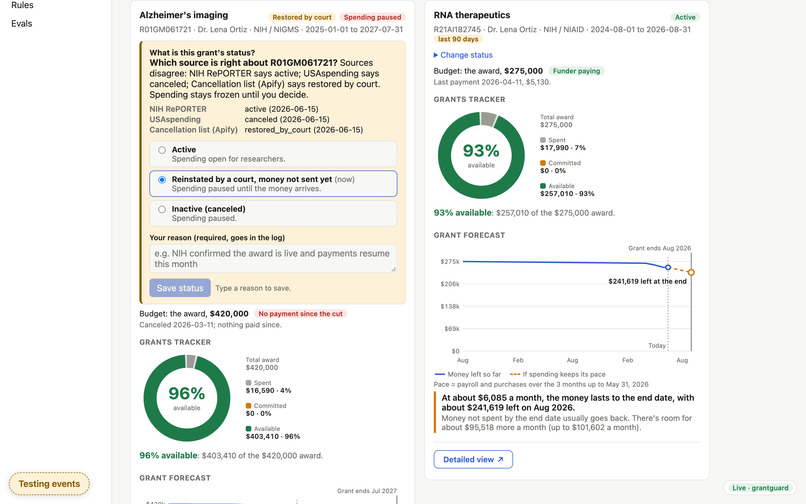Click Cancellation list (Apify) source row

click(x=256, y=130)
